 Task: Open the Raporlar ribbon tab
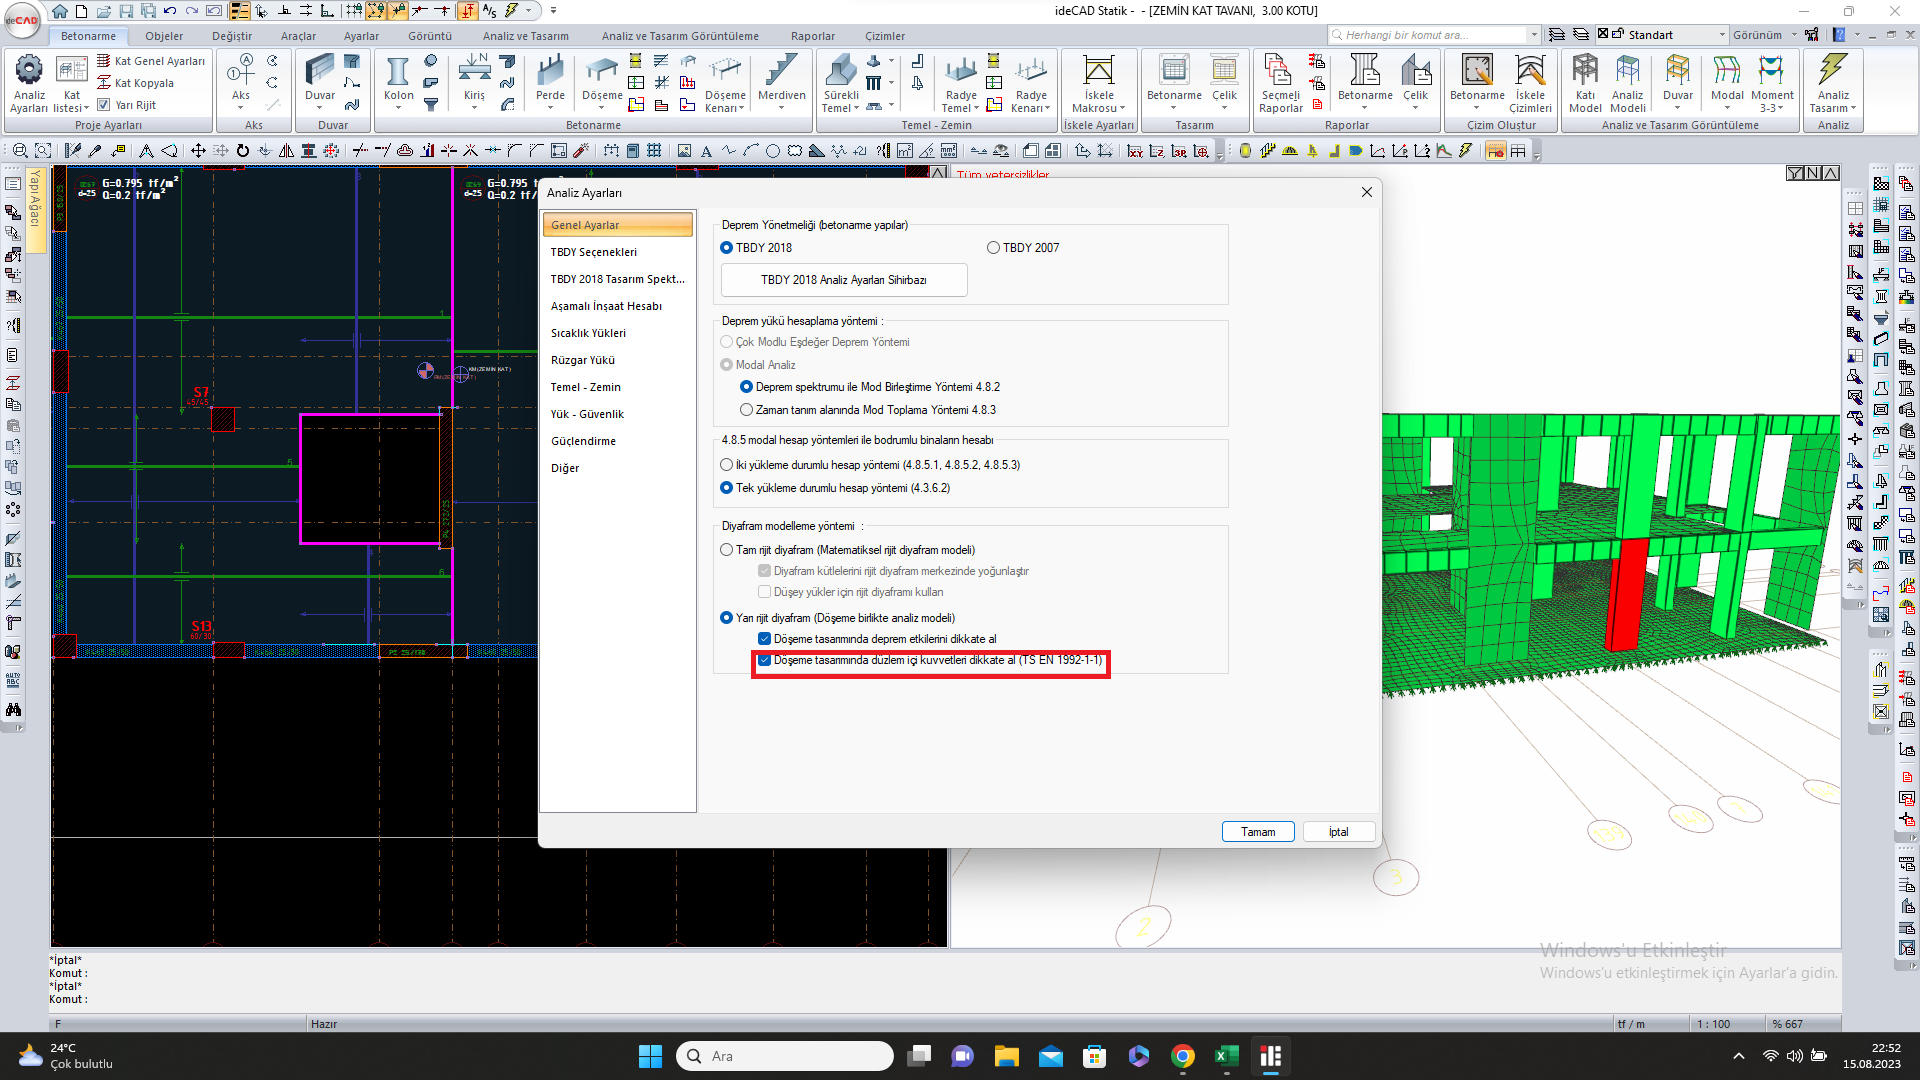(x=812, y=36)
